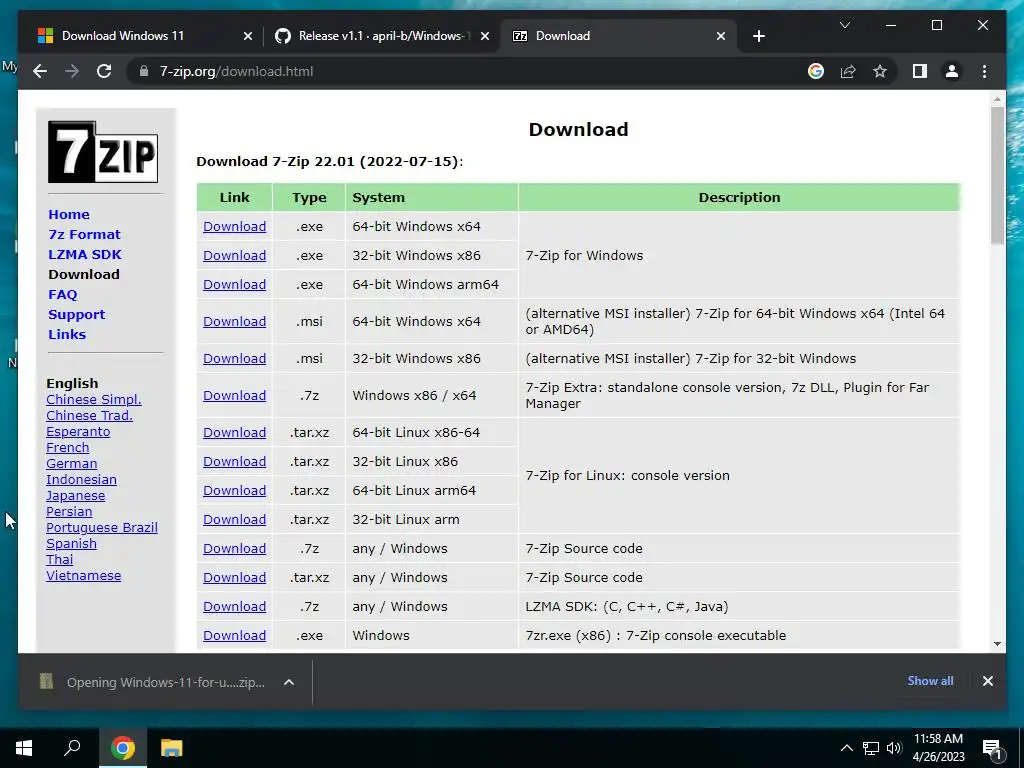Open Windows taskbar search
This screenshot has height=768, width=1024.
pos(72,748)
